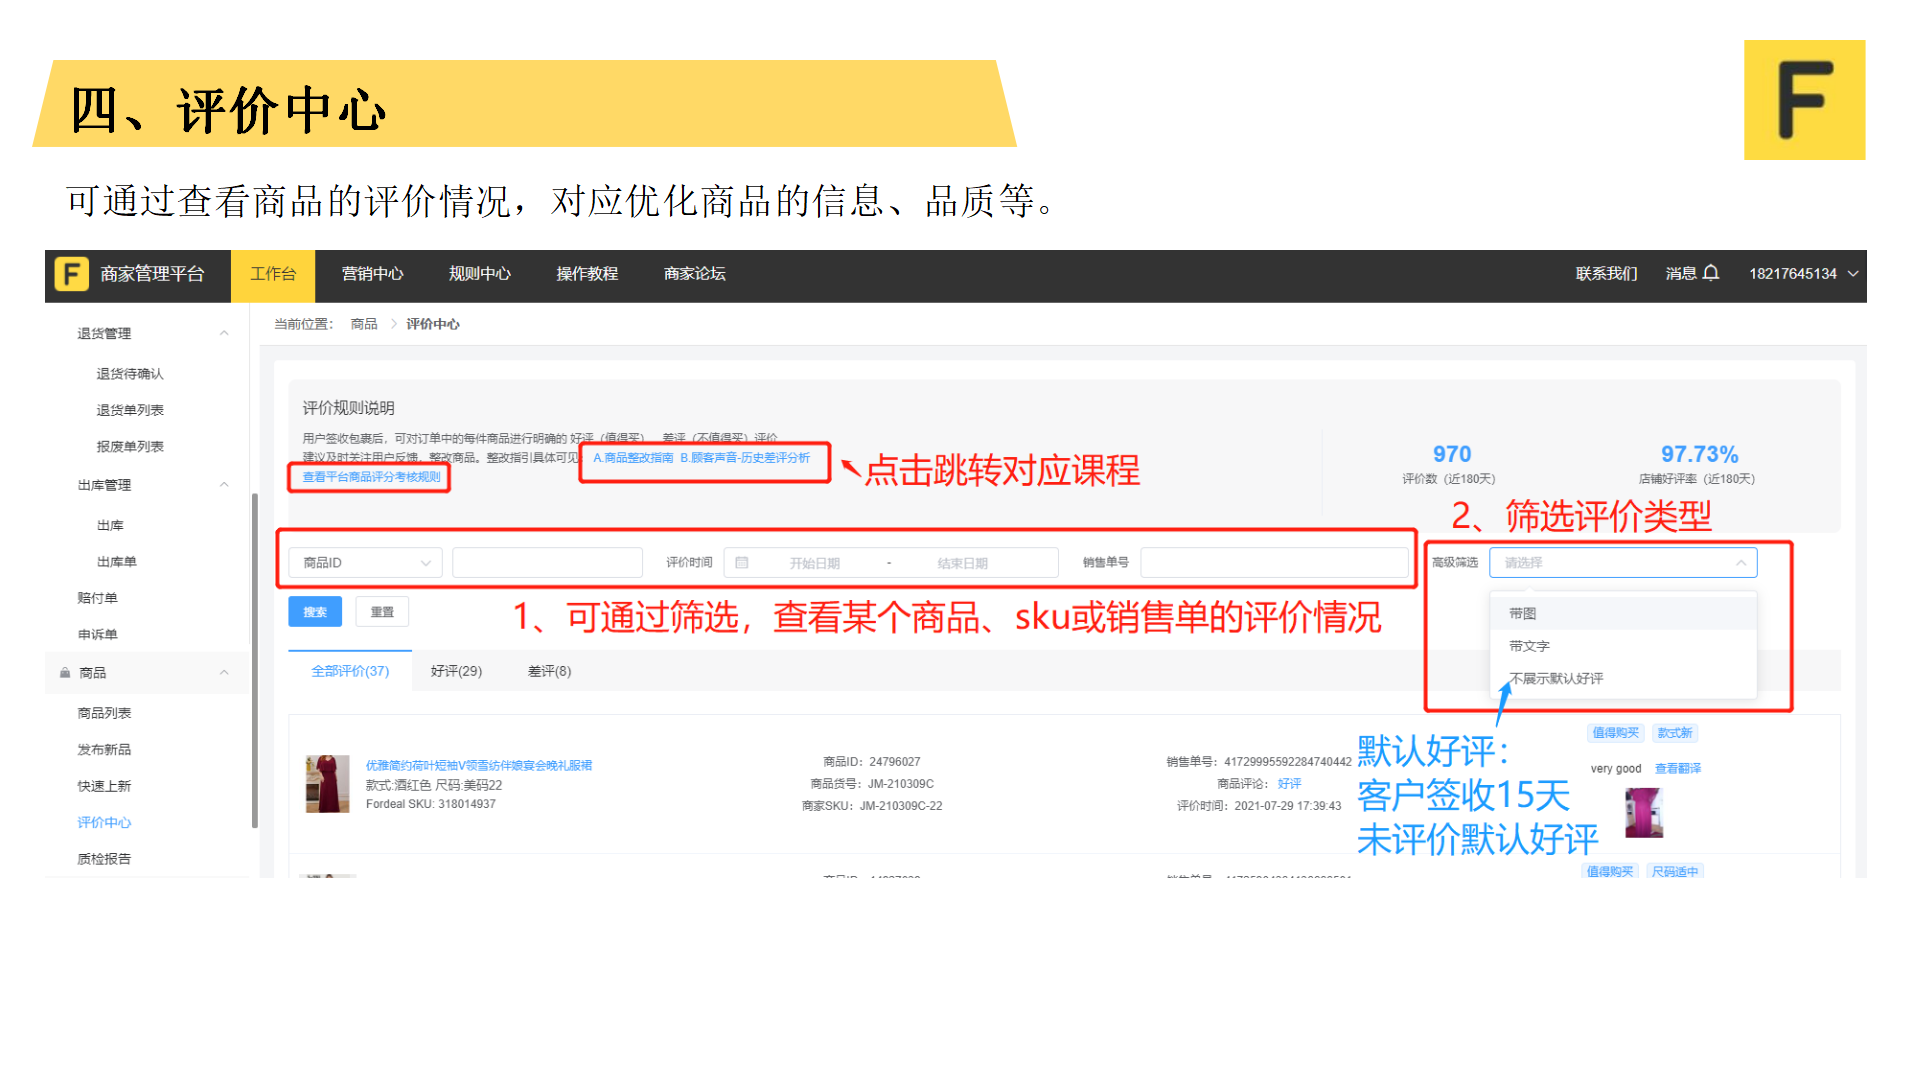
Task: Choose 带图 from the filter options
Action: point(1623,614)
